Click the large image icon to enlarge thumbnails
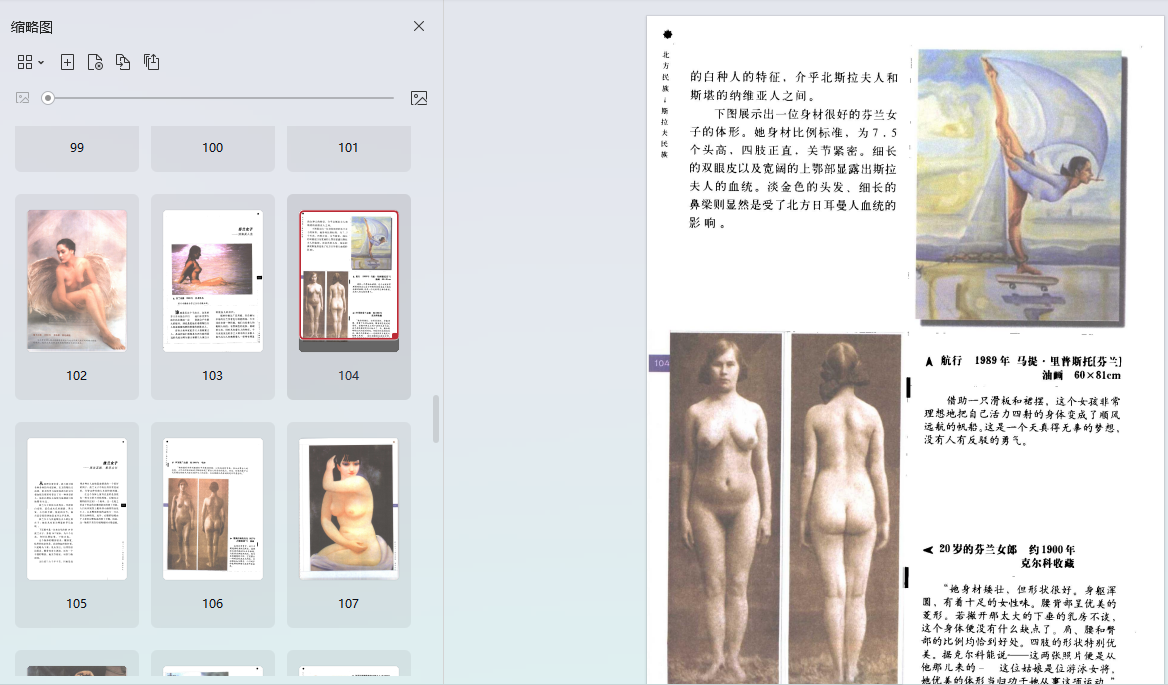 point(419,98)
